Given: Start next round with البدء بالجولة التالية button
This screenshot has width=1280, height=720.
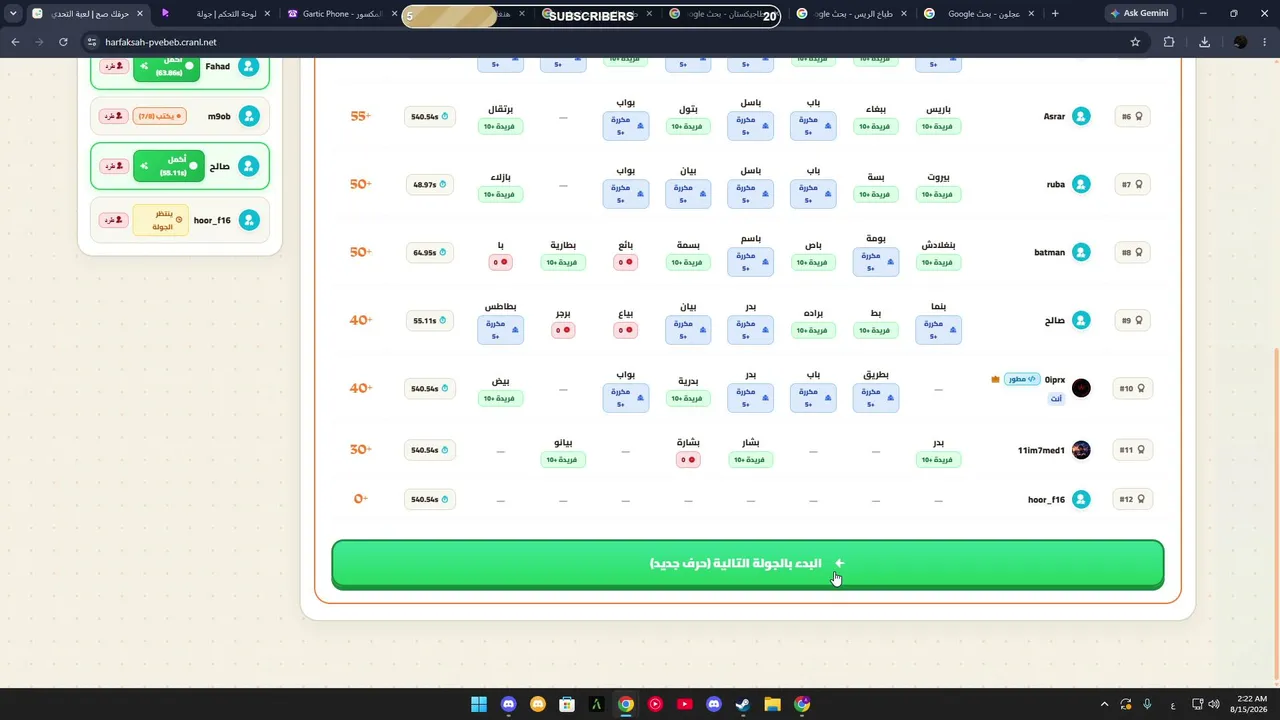Looking at the screenshot, I should [748, 564].
